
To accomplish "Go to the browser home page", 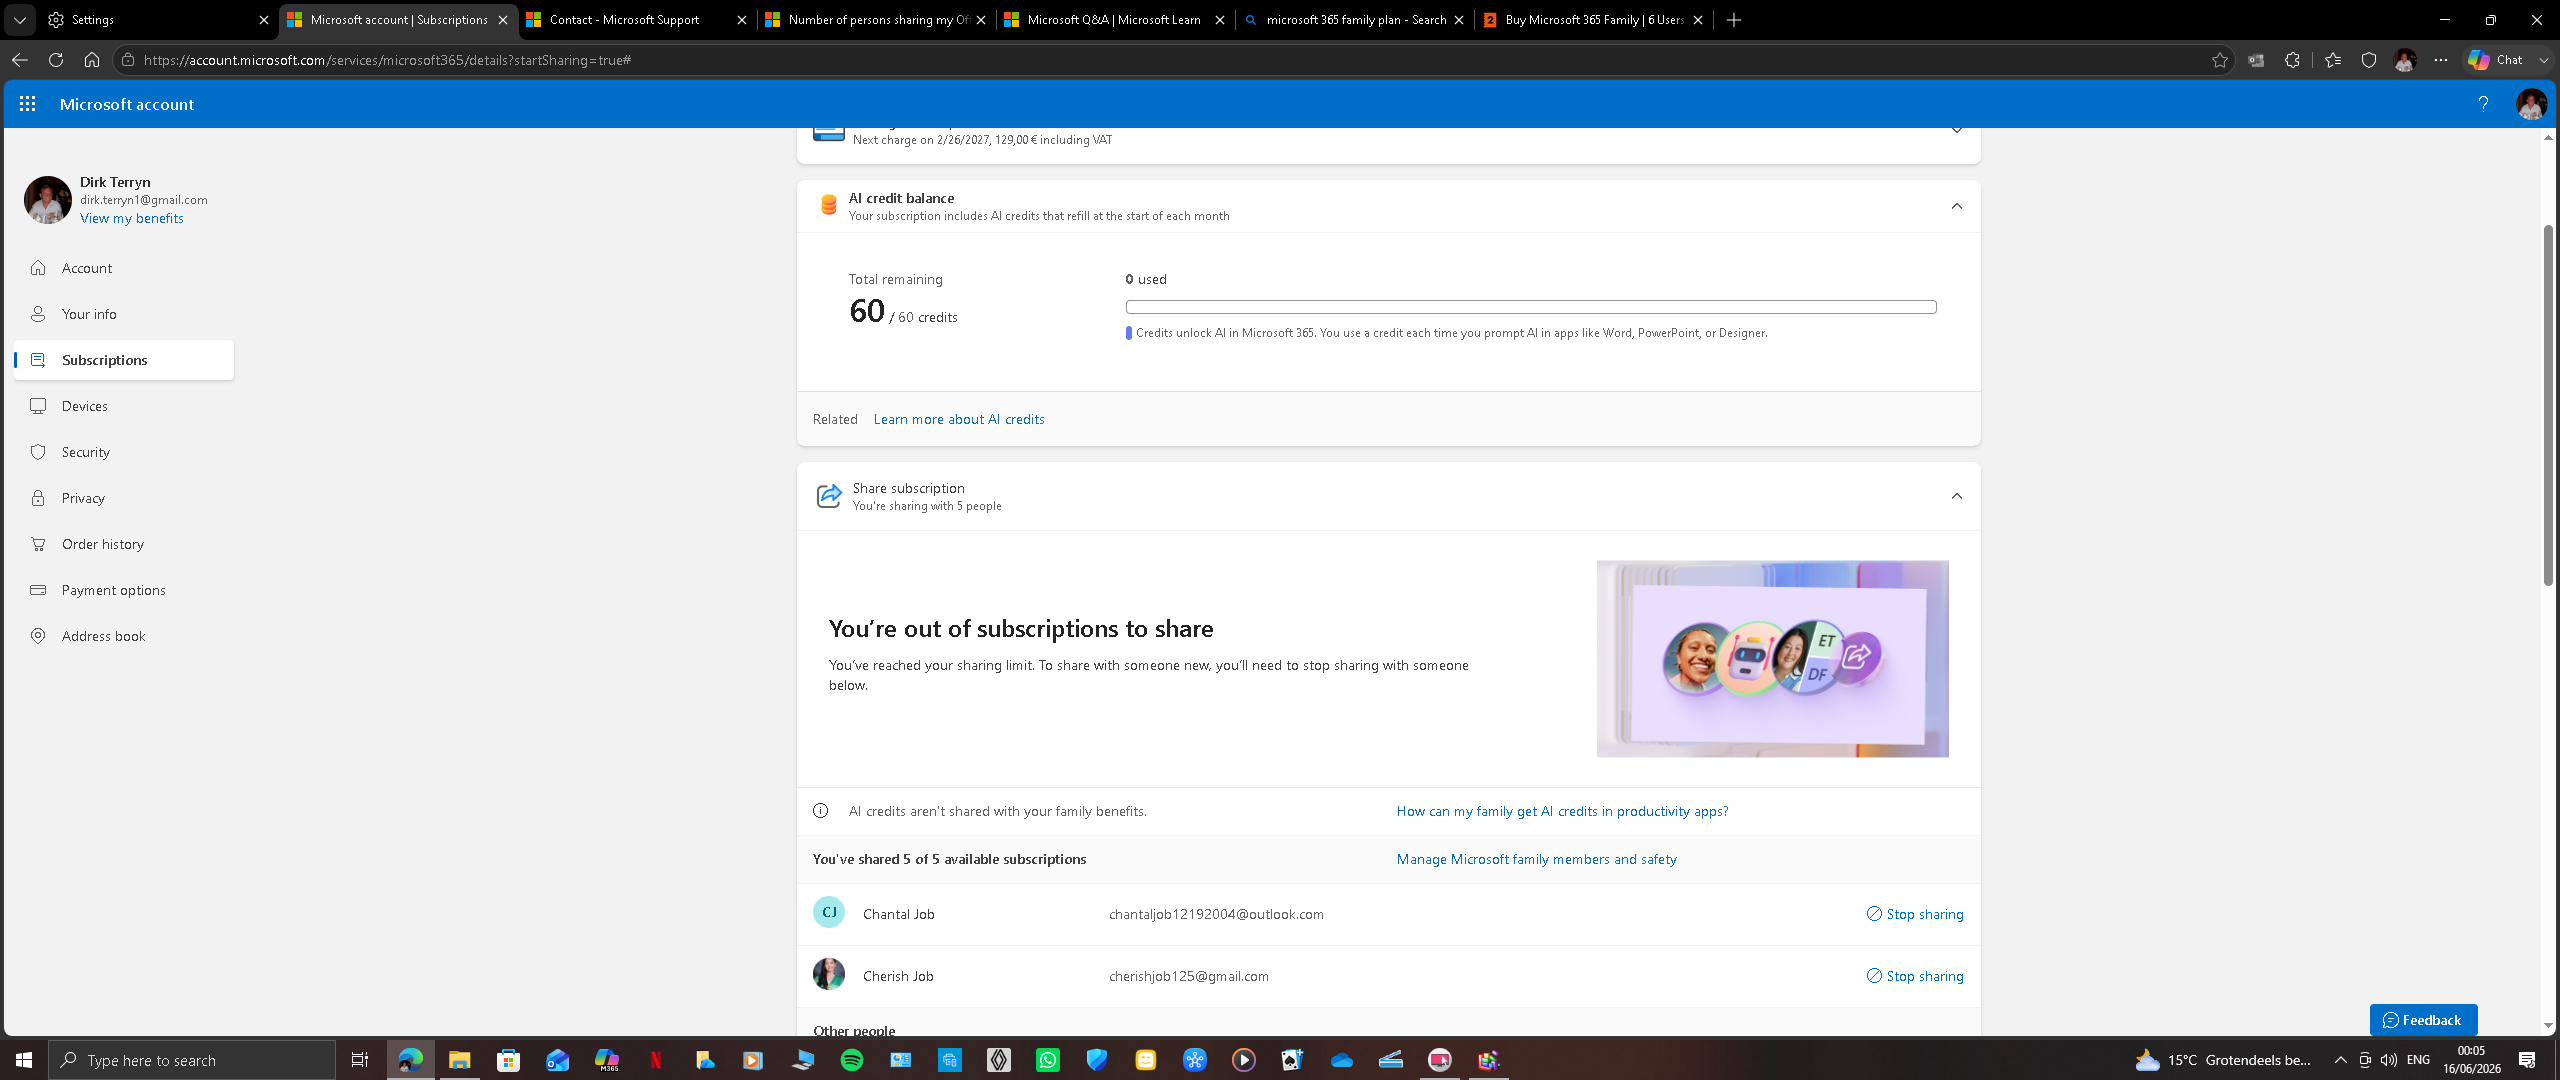I will 92,60.
